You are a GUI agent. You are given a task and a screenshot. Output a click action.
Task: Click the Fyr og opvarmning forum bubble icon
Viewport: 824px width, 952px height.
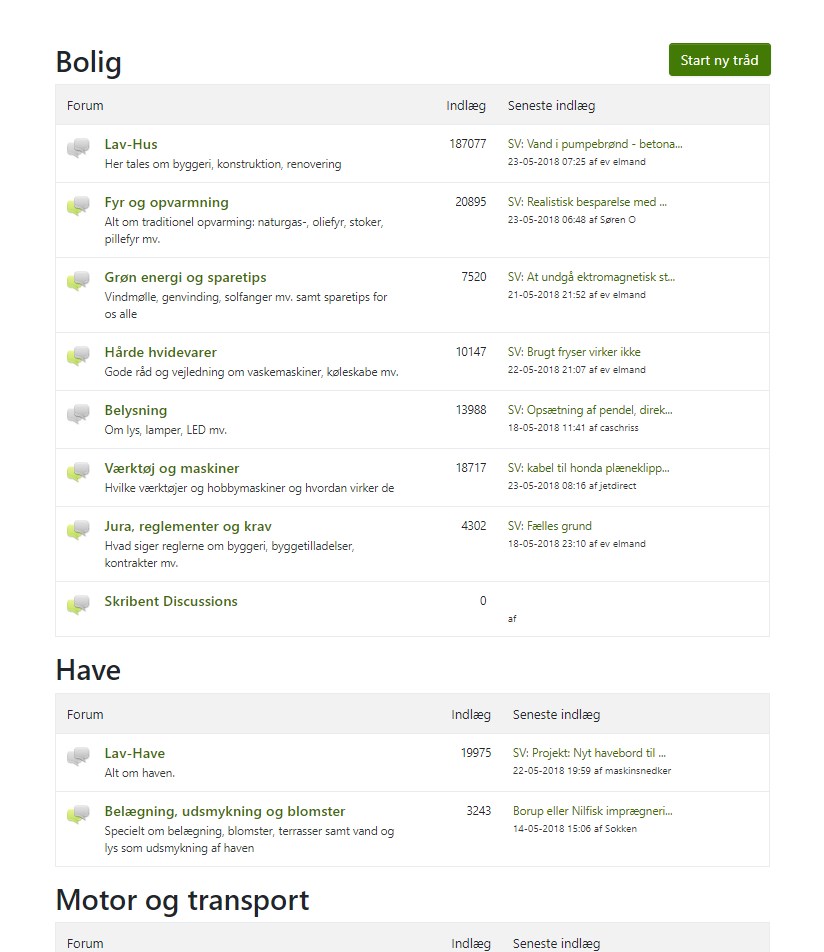[78, 206]
